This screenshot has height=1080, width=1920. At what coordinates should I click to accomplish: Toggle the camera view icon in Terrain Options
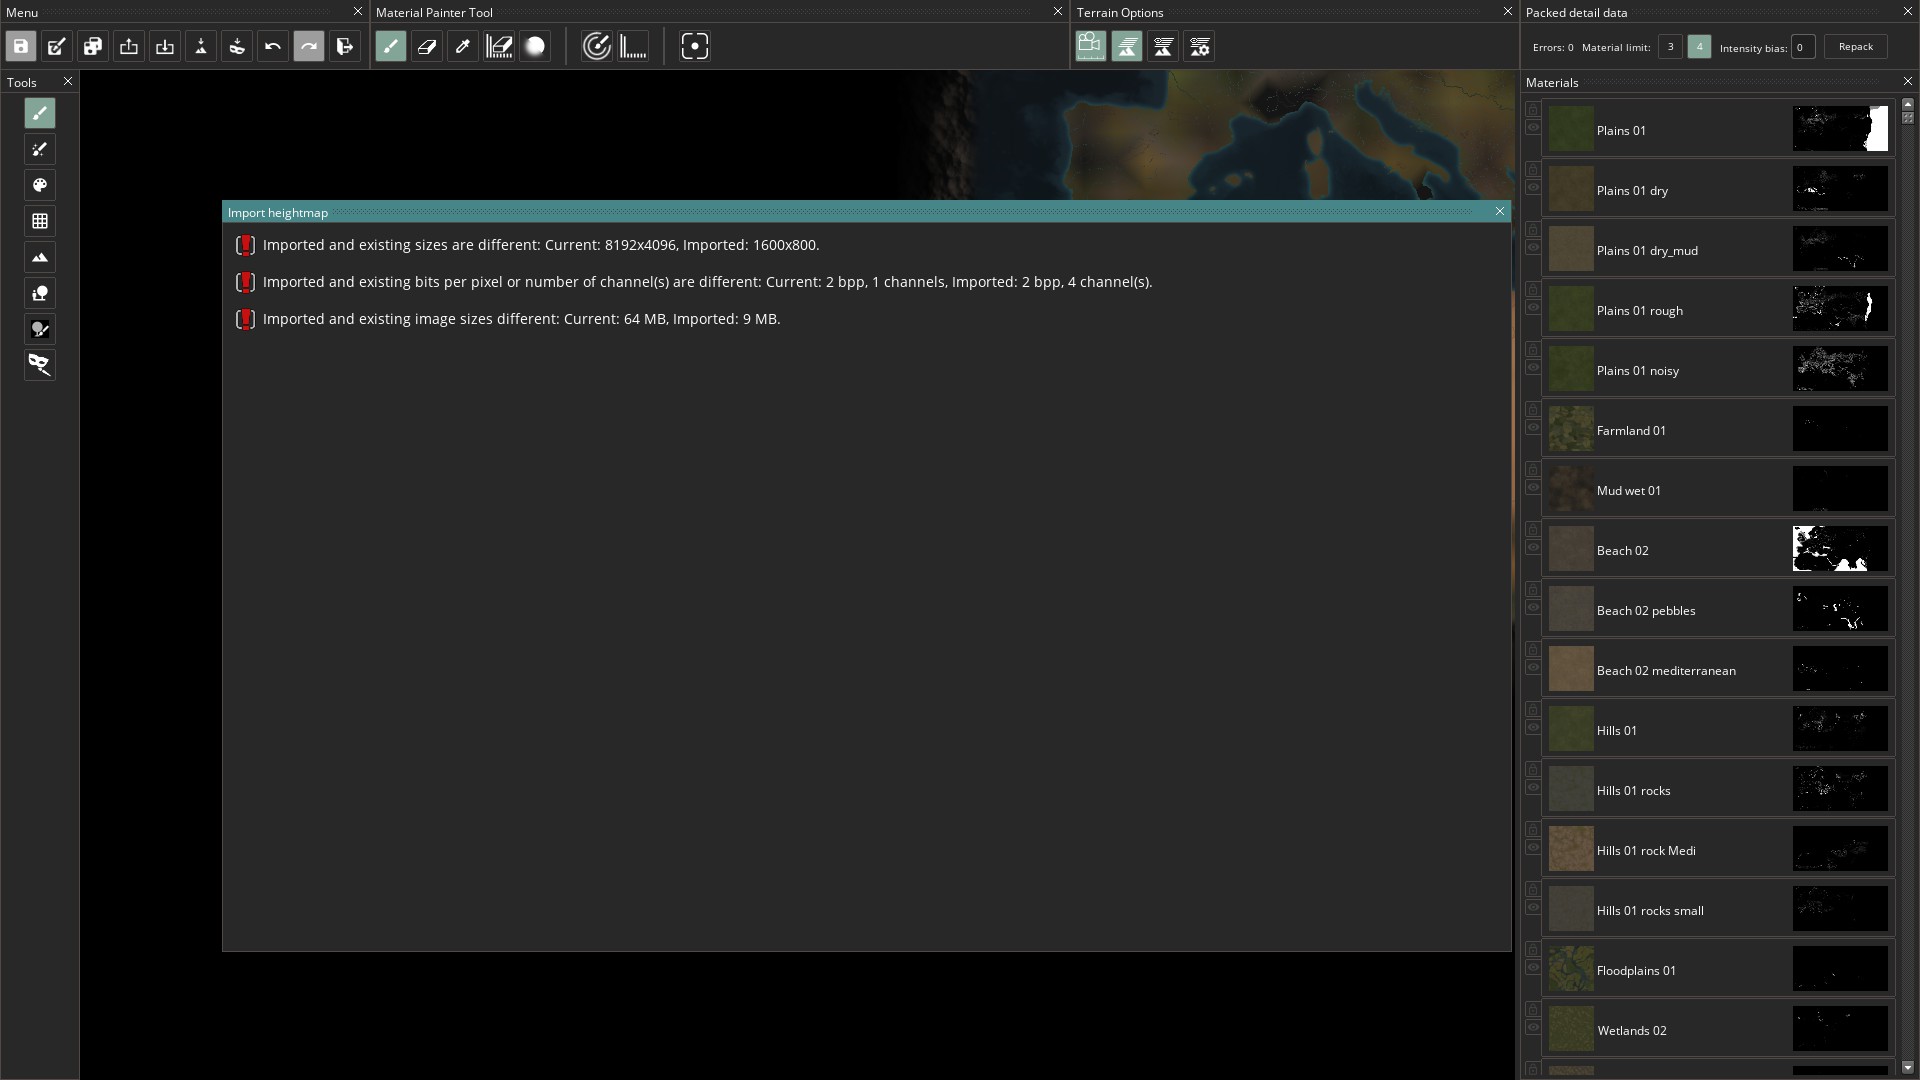click(1091, 46)
